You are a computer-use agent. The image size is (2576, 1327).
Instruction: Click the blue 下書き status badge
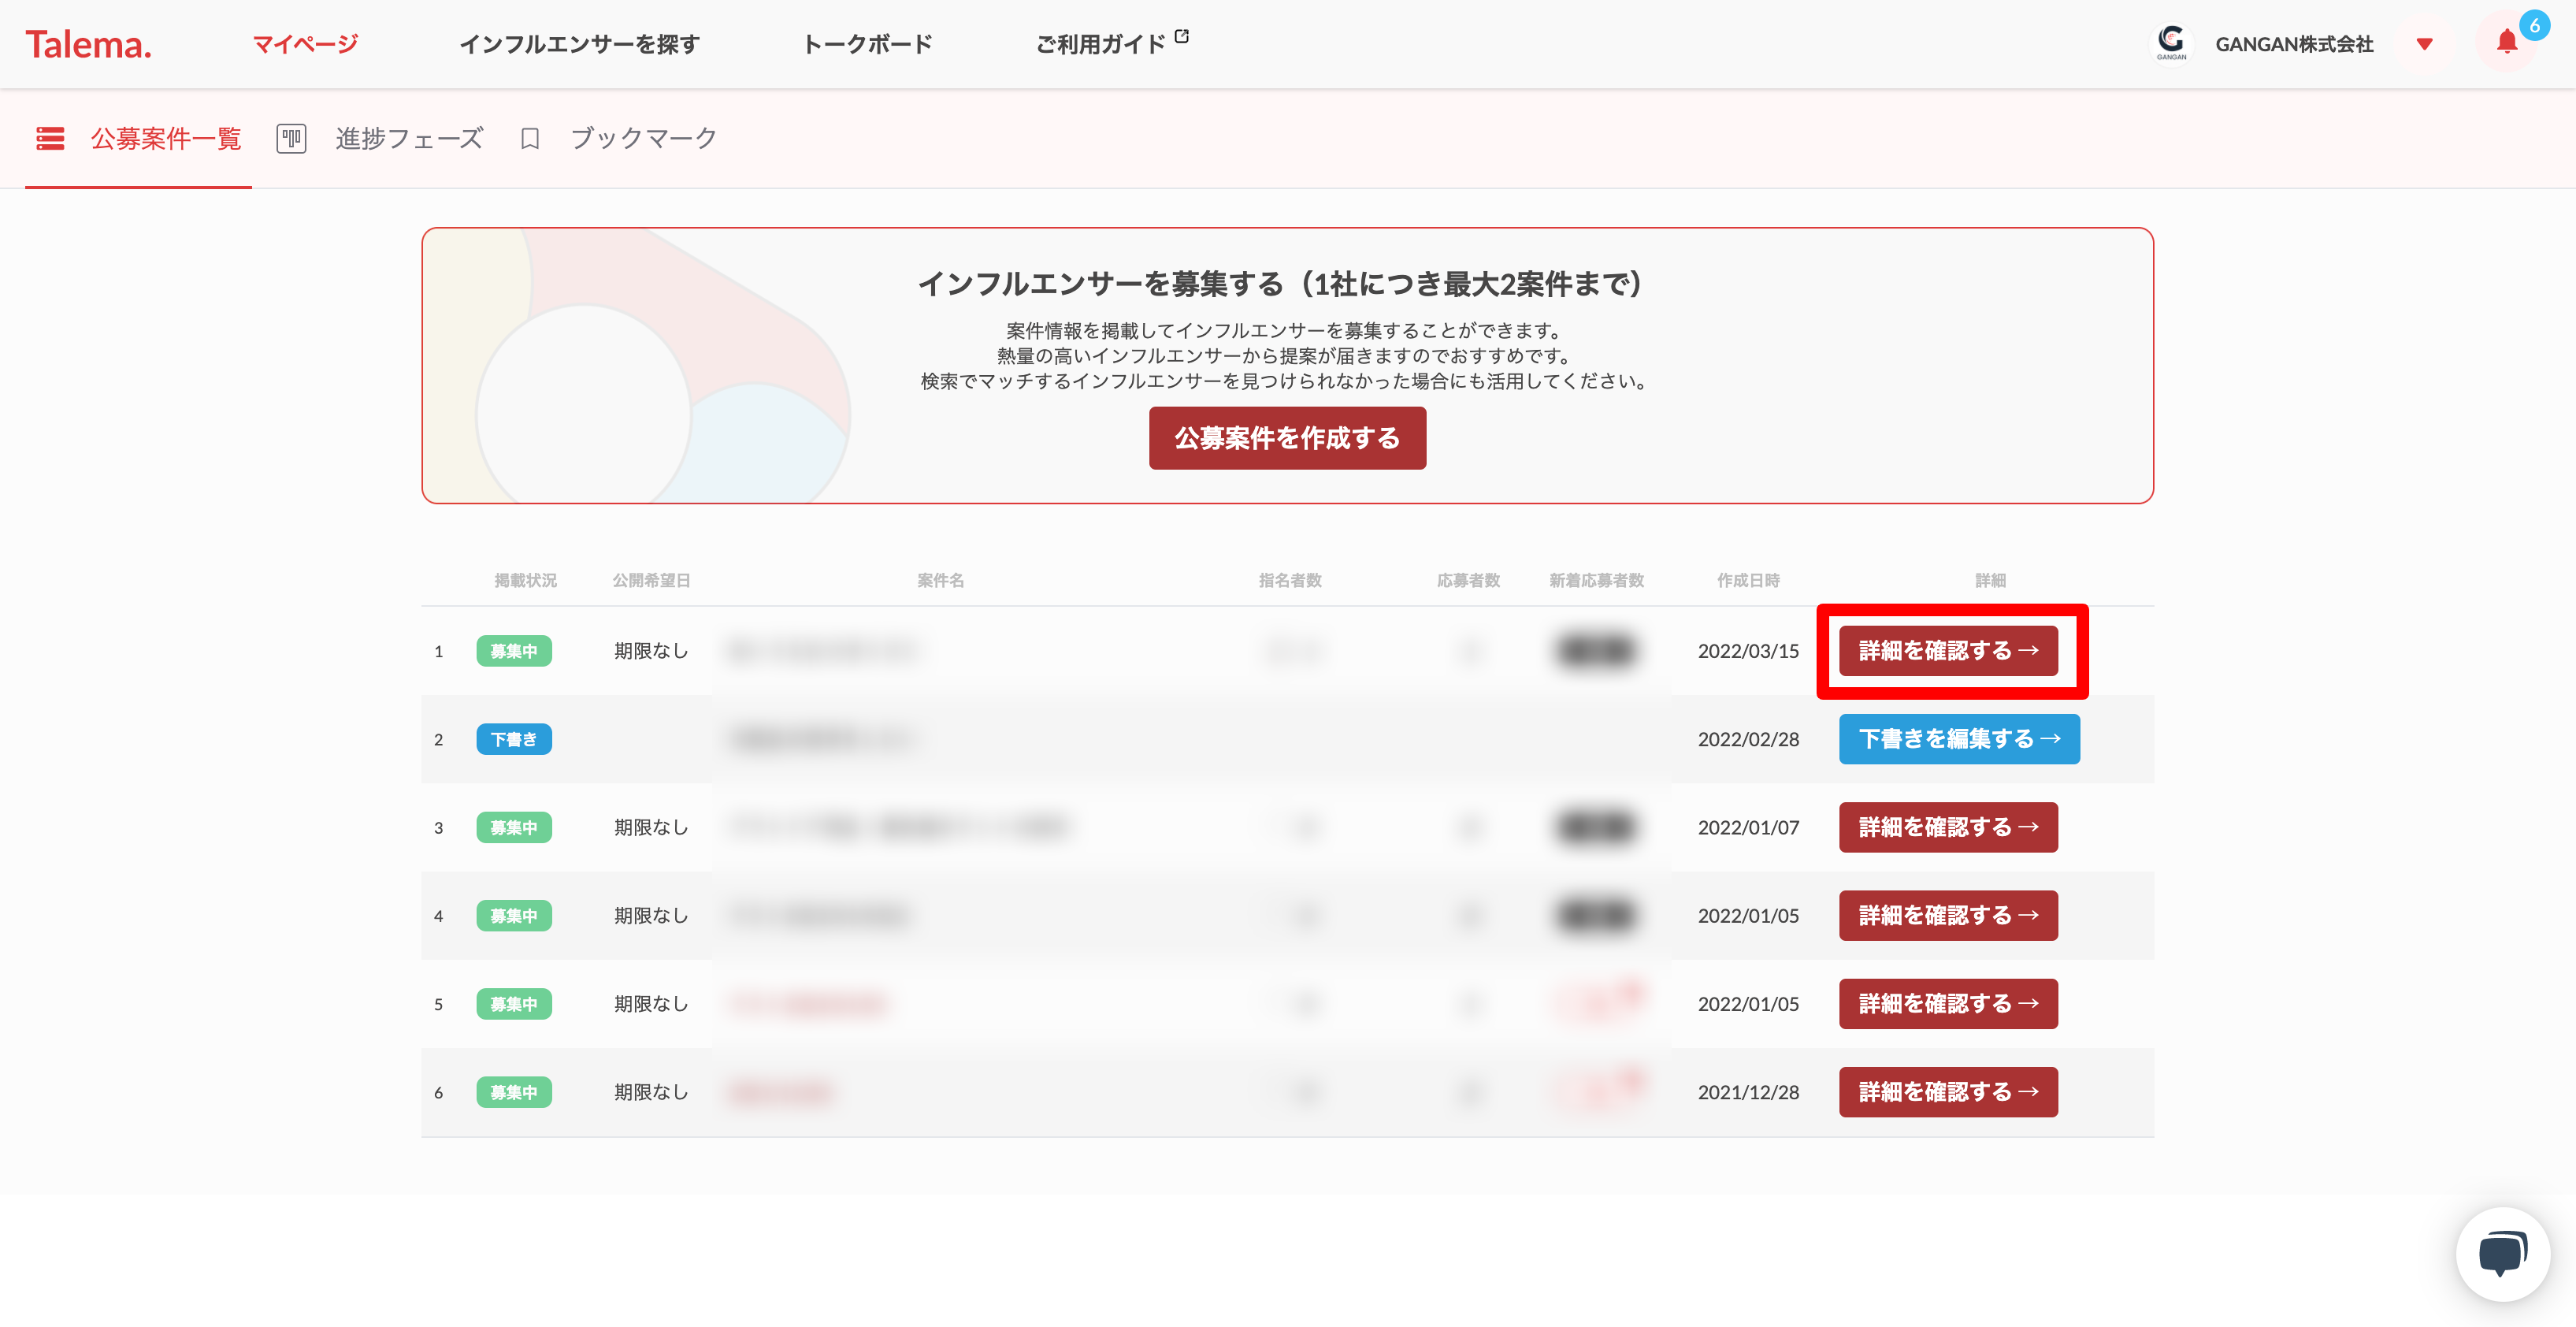coord(514,739)
